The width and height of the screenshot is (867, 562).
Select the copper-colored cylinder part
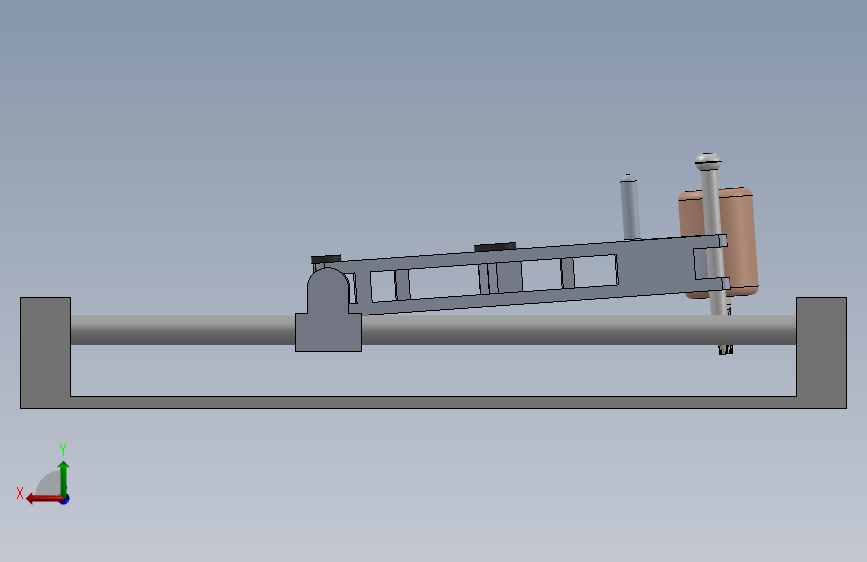[x=740, y=243]
